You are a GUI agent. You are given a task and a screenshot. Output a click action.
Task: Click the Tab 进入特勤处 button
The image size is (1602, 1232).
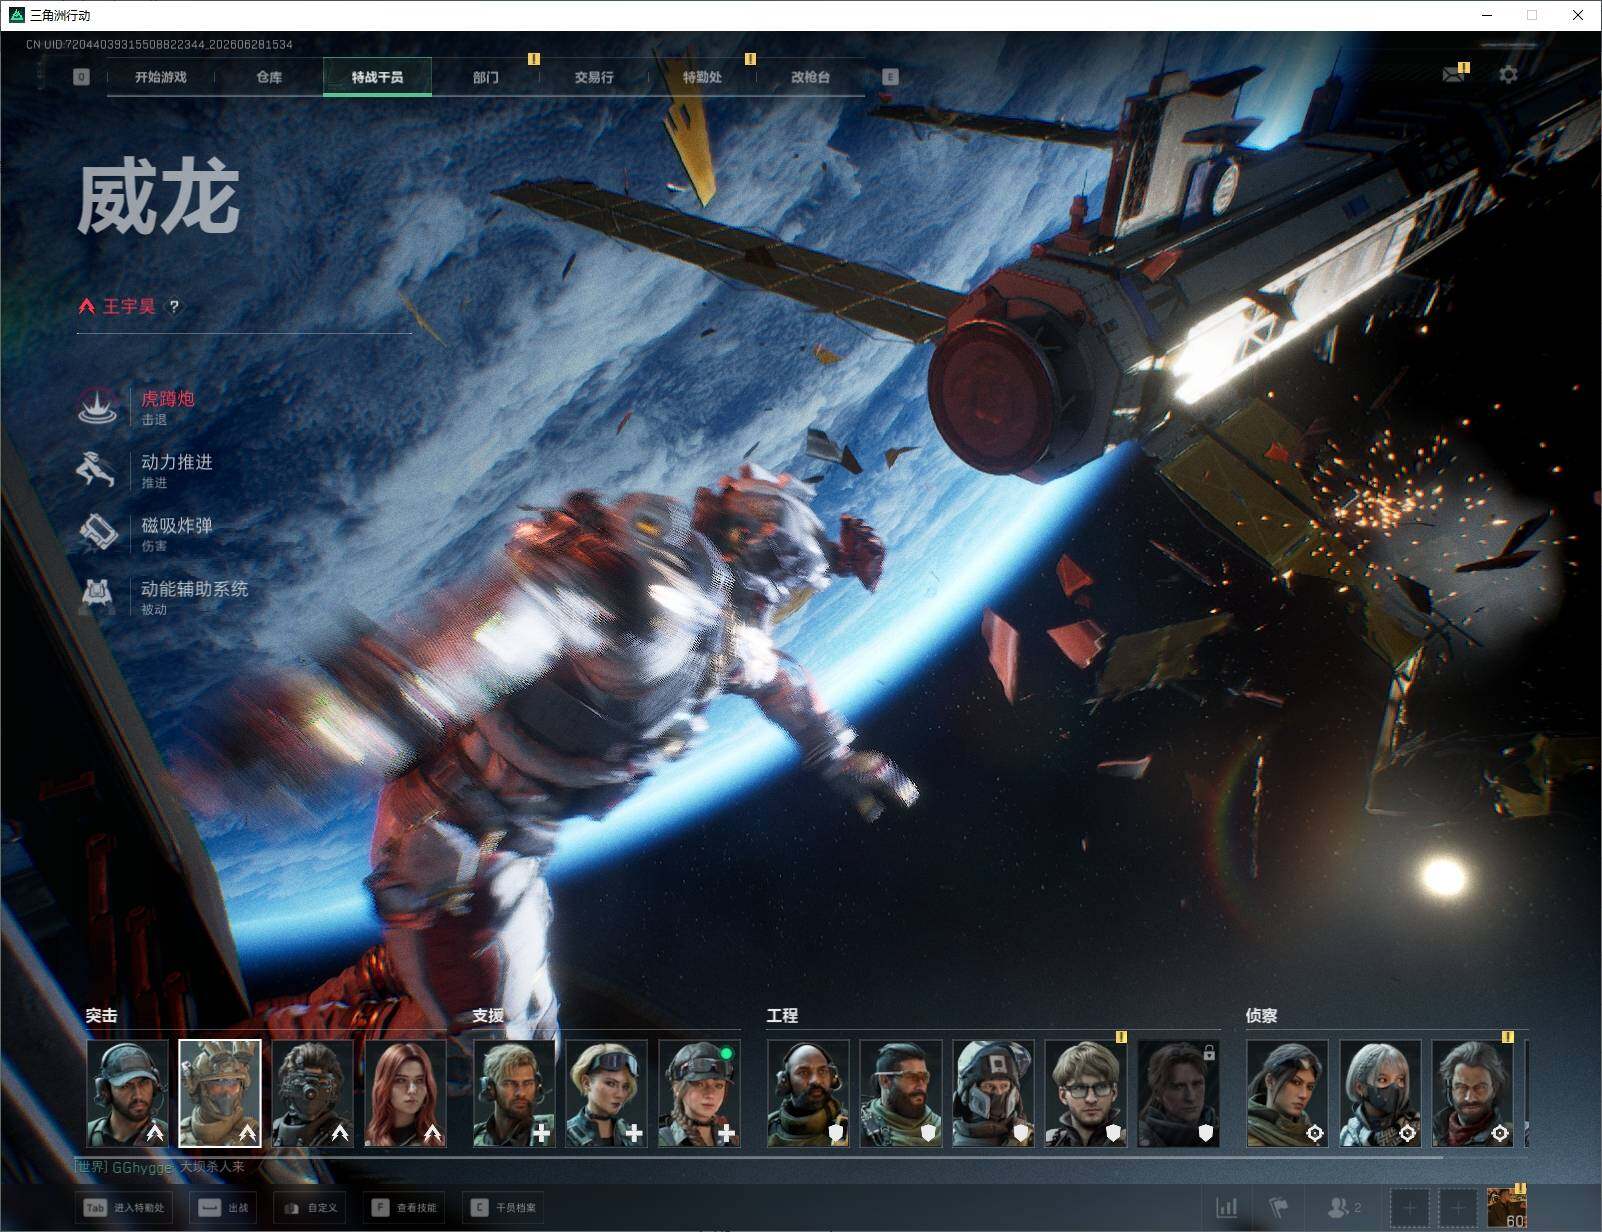[124, 1208]
